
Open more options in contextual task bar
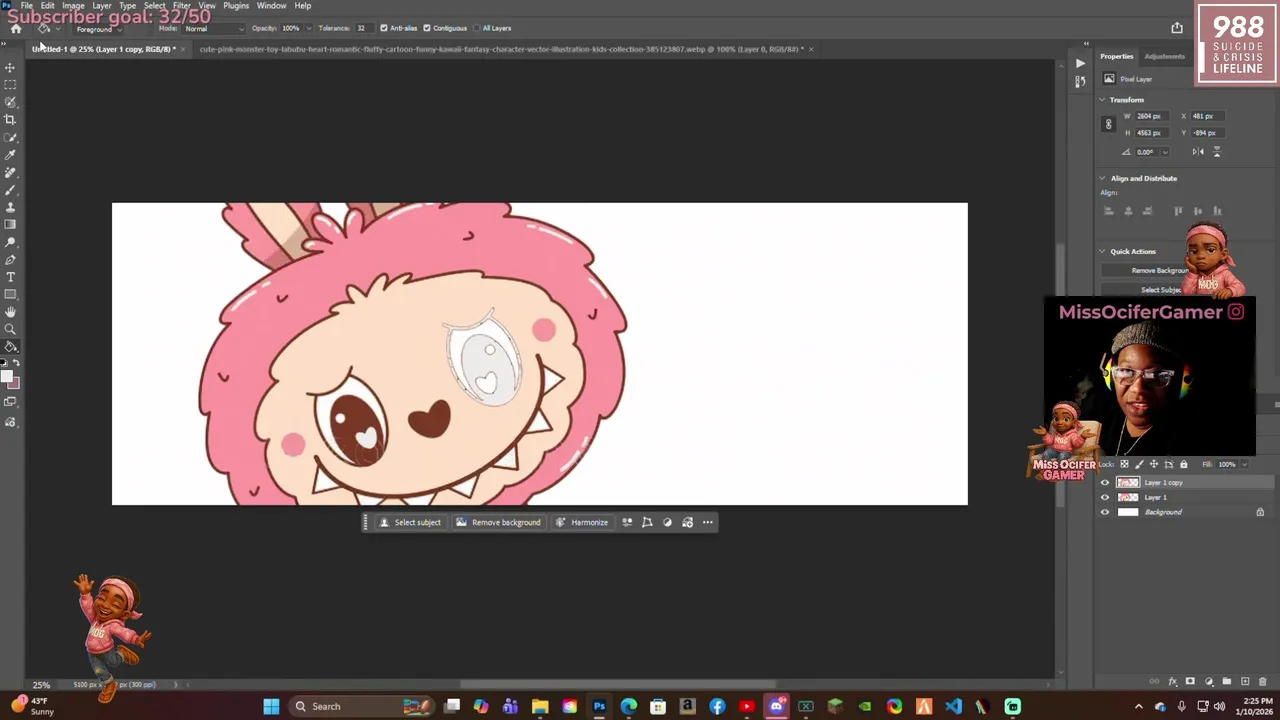708,522
